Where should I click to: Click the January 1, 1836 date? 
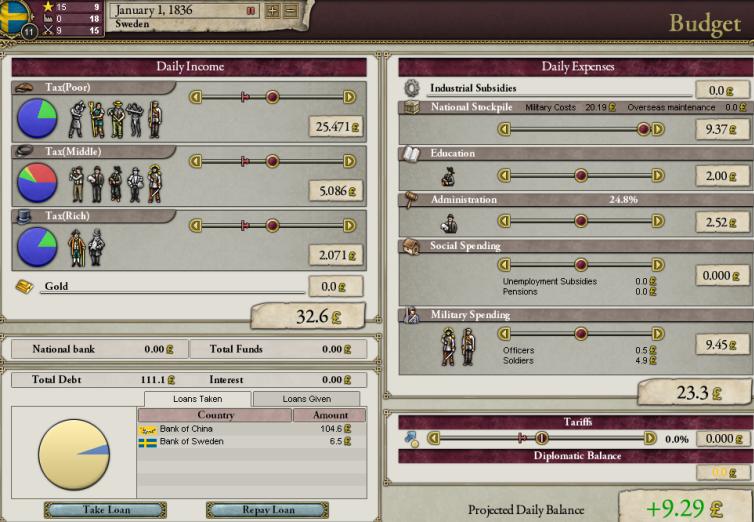pyautogui.click(x=153, y=10)
